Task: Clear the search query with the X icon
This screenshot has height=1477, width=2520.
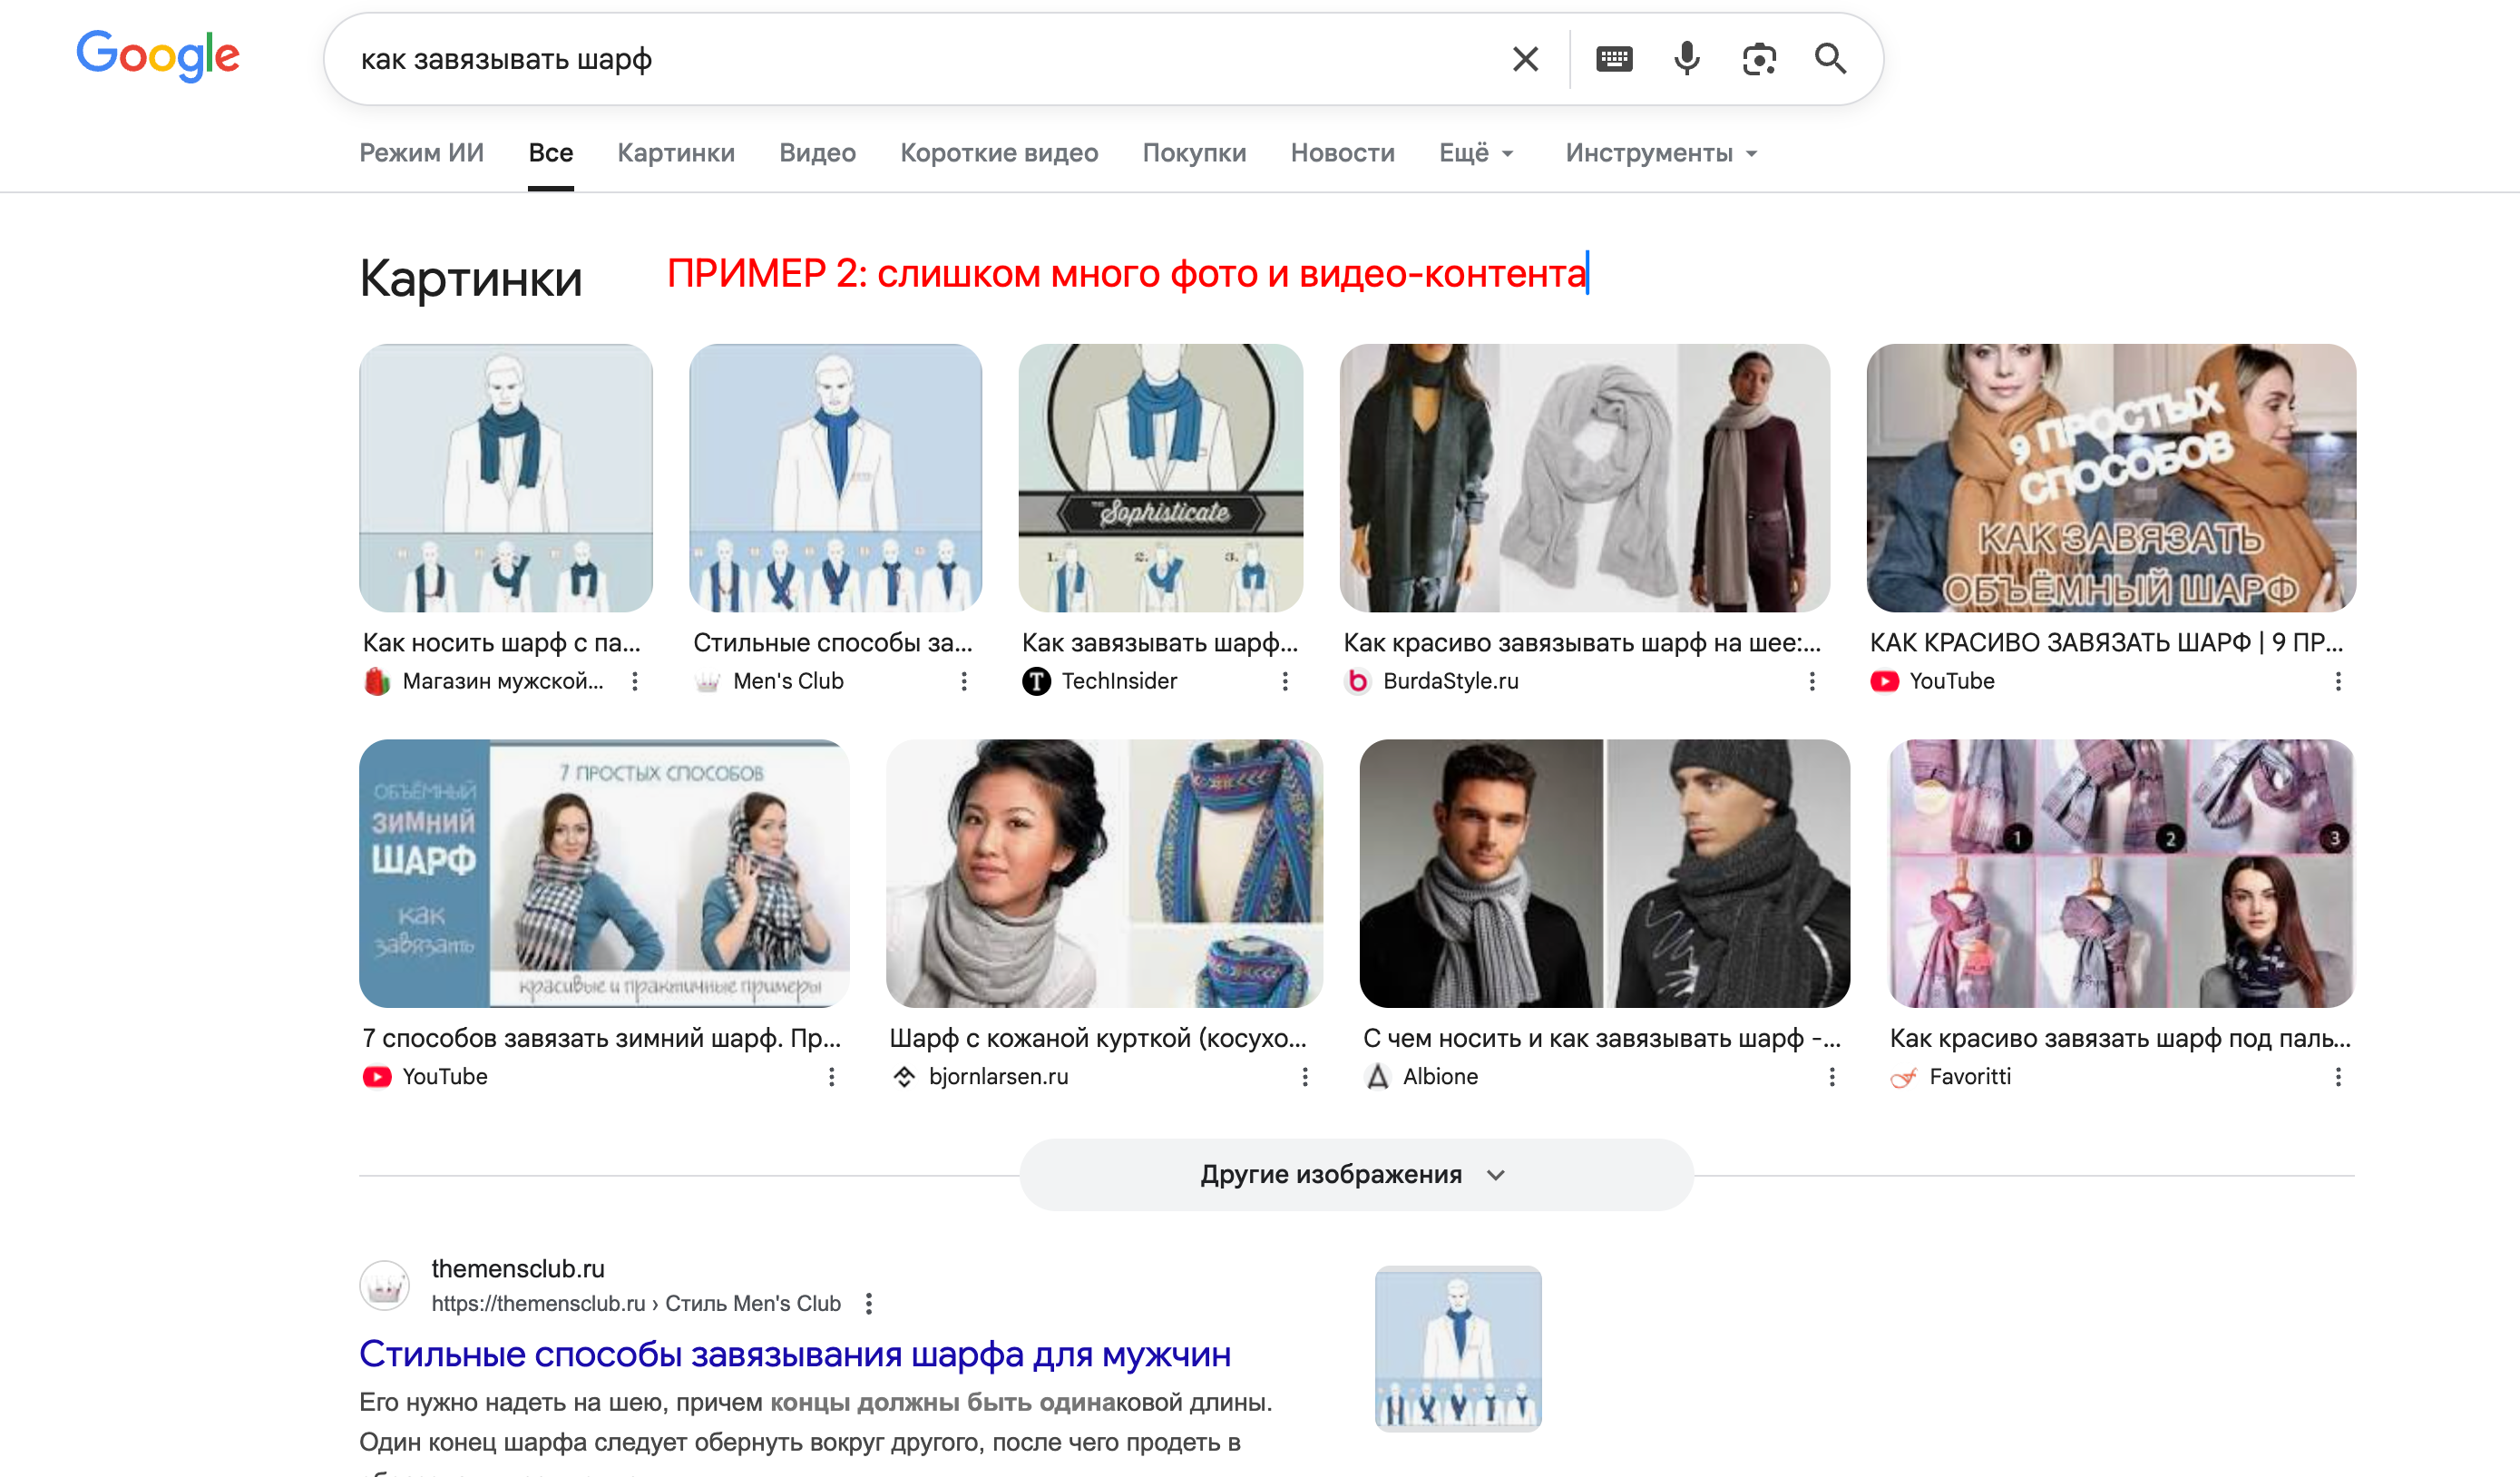Action: [x=1525, y=59]
